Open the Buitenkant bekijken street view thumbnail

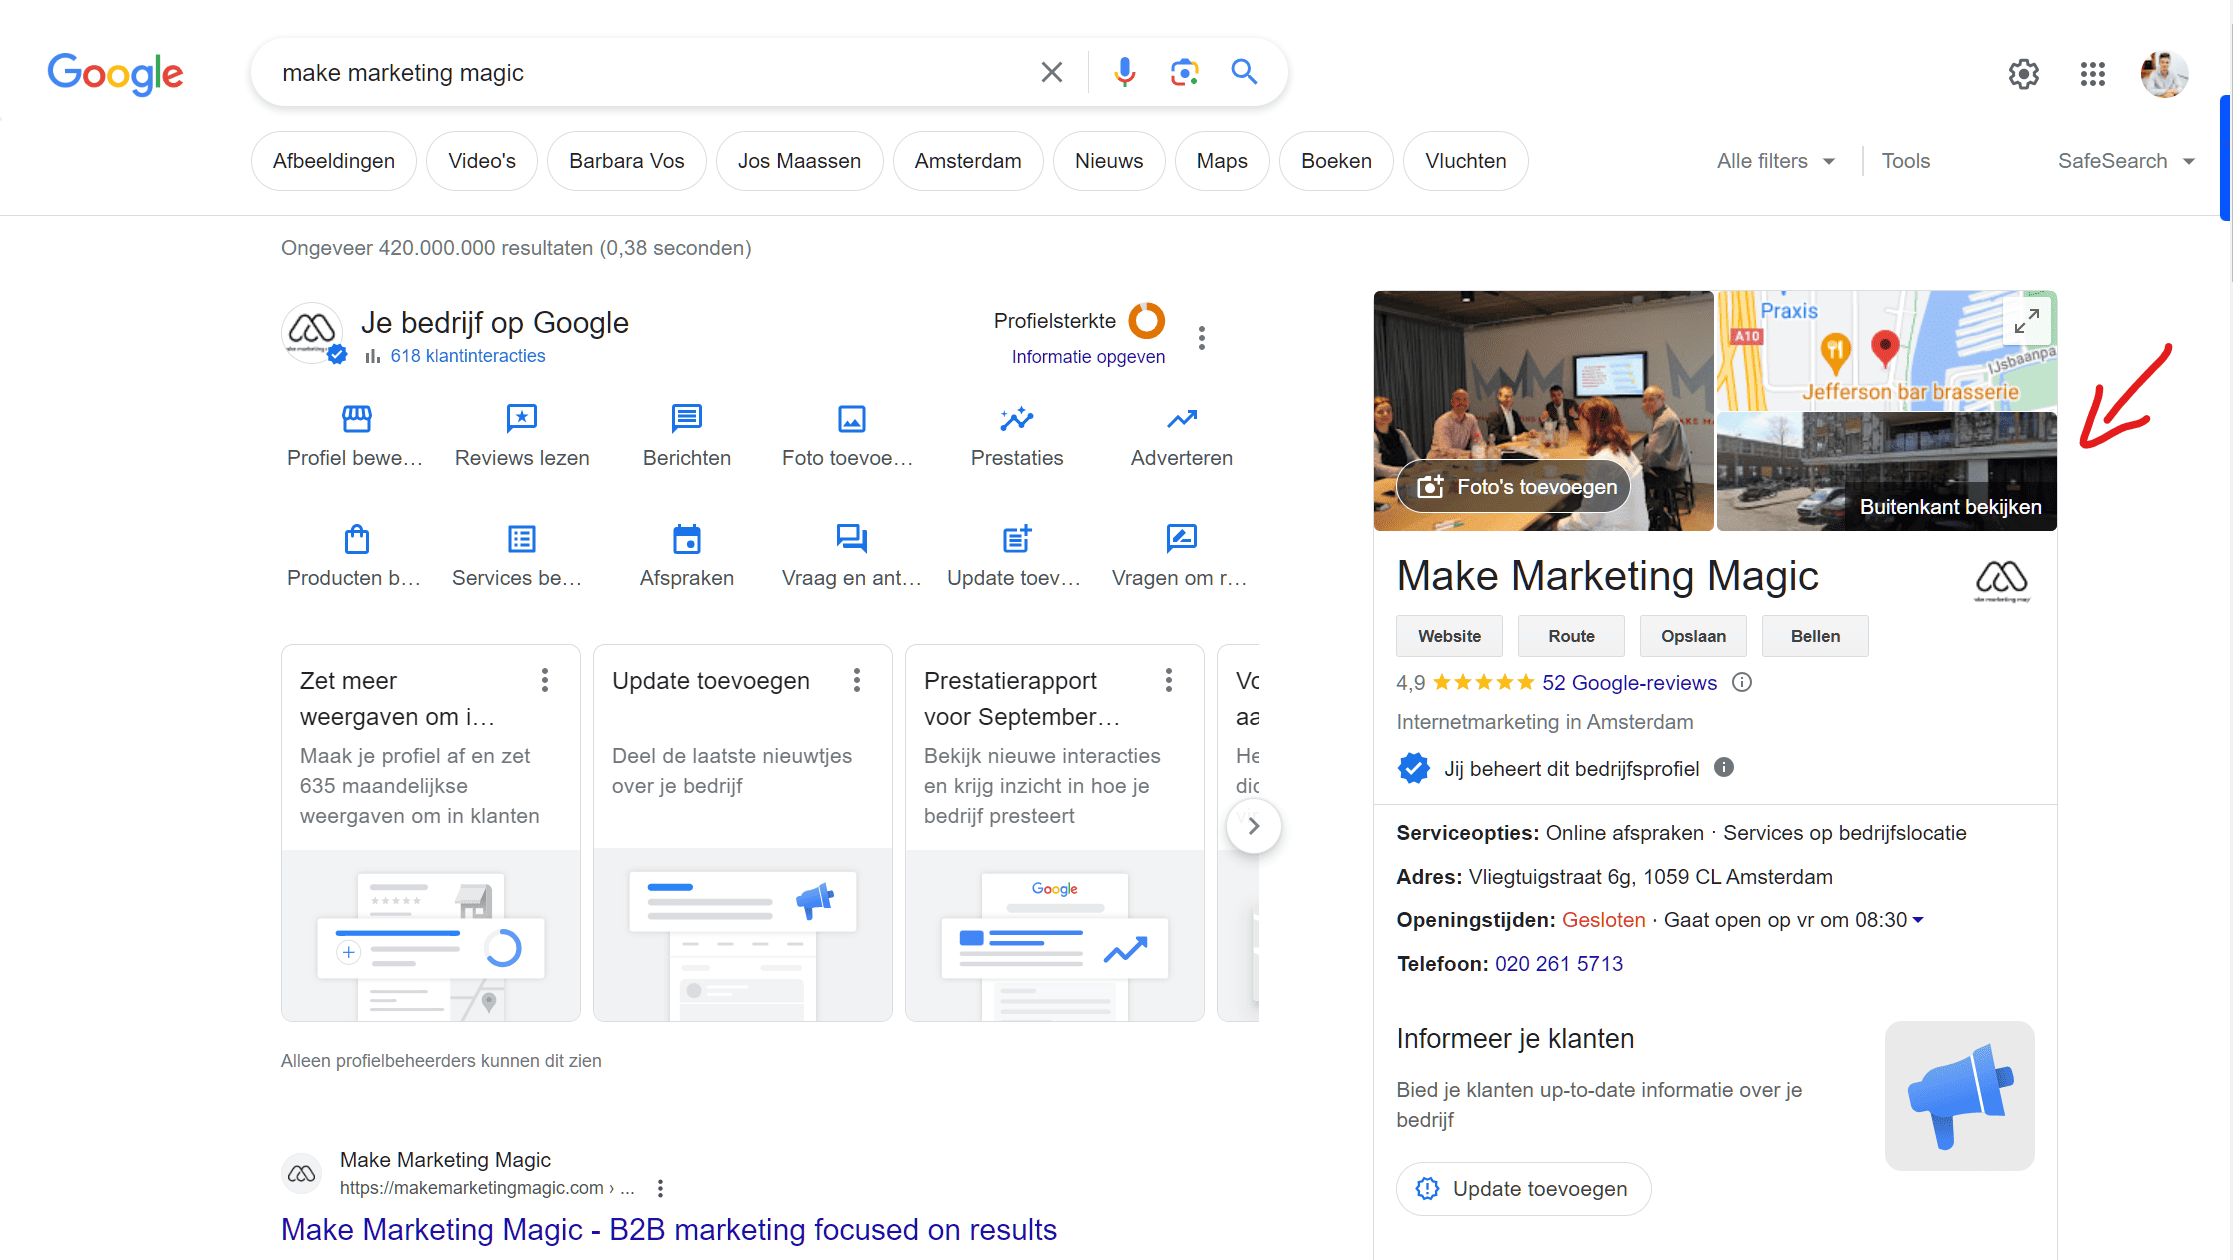(1887, 472)
